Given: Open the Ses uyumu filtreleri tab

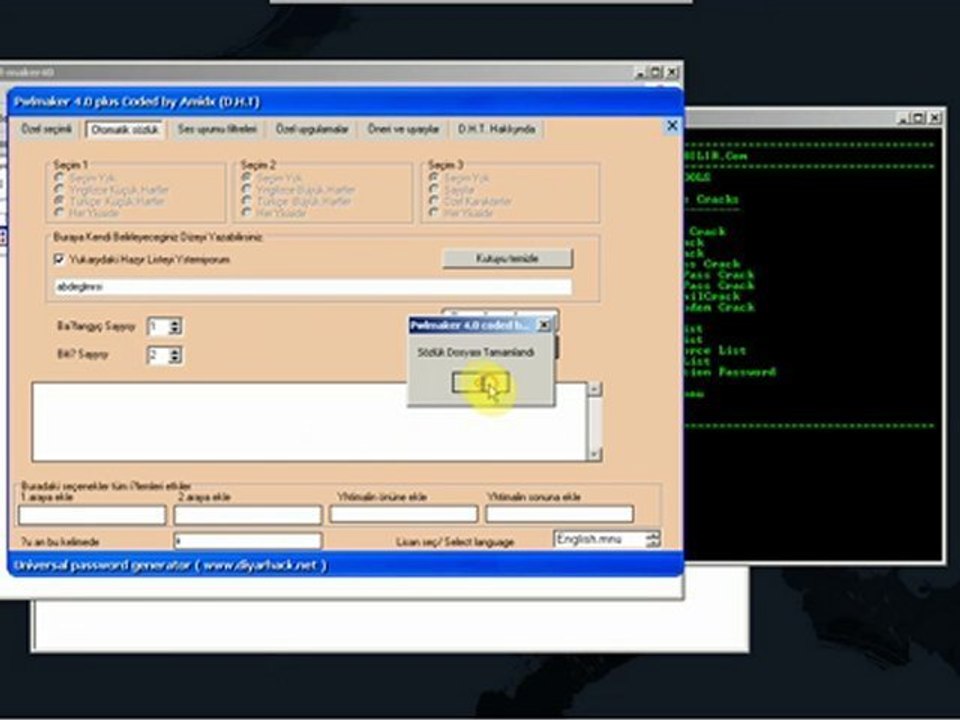Looking at the screenshot, I should point(217,129).
